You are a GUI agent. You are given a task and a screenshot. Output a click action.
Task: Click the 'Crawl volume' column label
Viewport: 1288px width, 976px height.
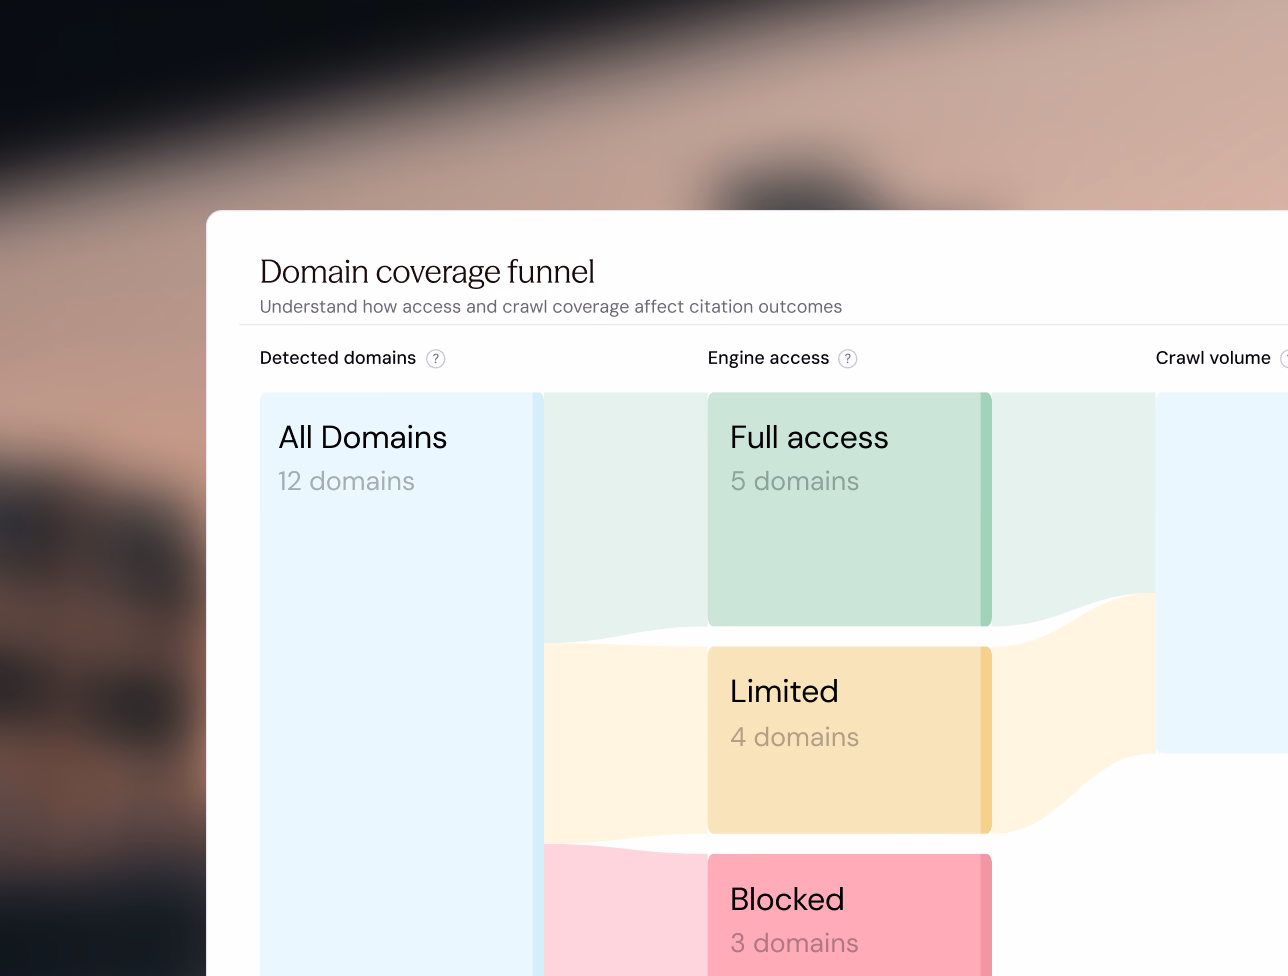(1213, 358)
